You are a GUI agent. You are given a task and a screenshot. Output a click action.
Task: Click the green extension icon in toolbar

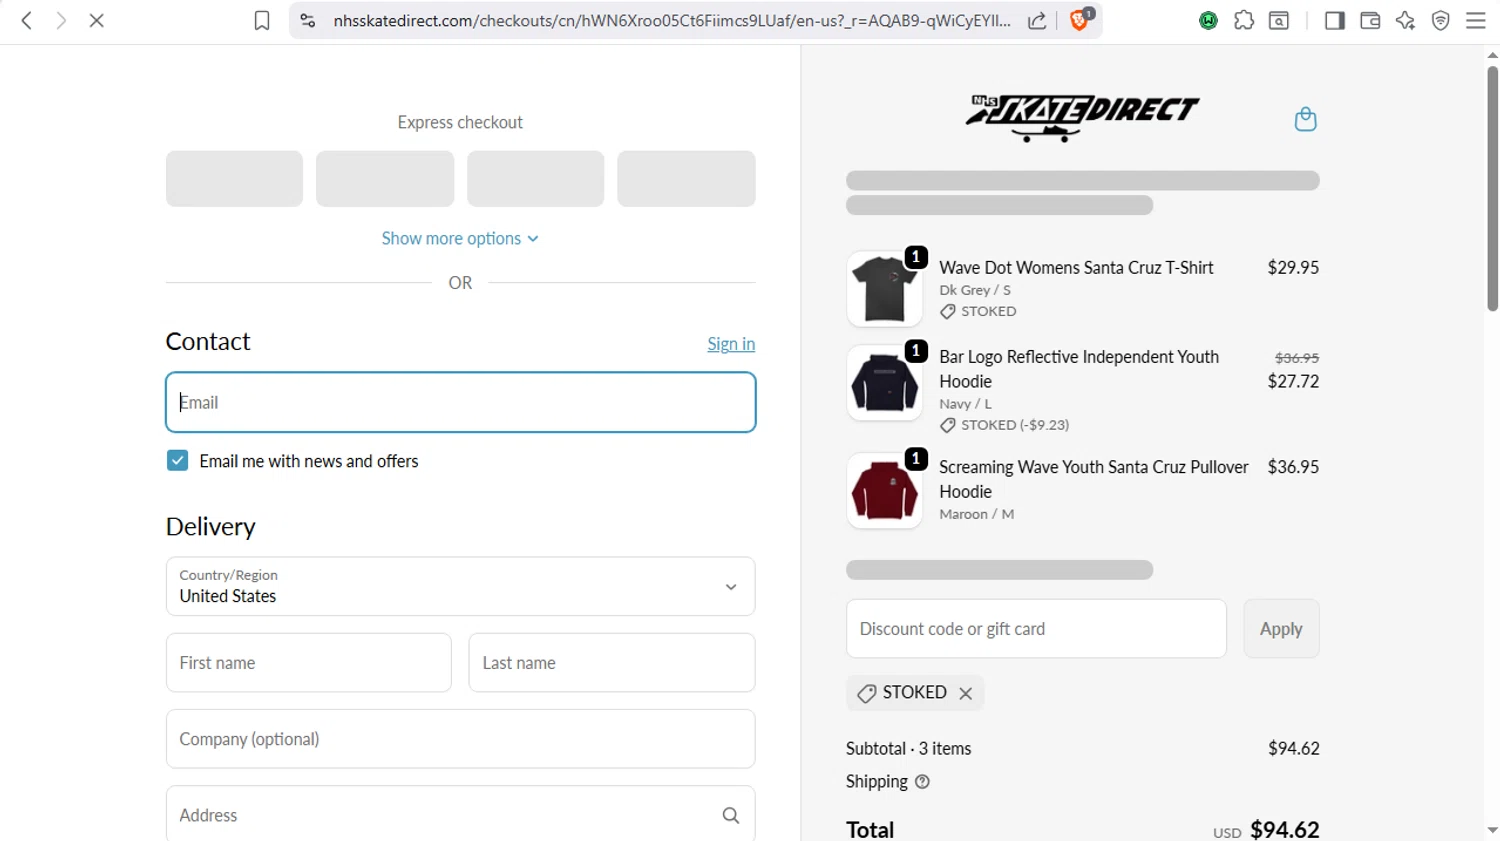click(1208, 20)
